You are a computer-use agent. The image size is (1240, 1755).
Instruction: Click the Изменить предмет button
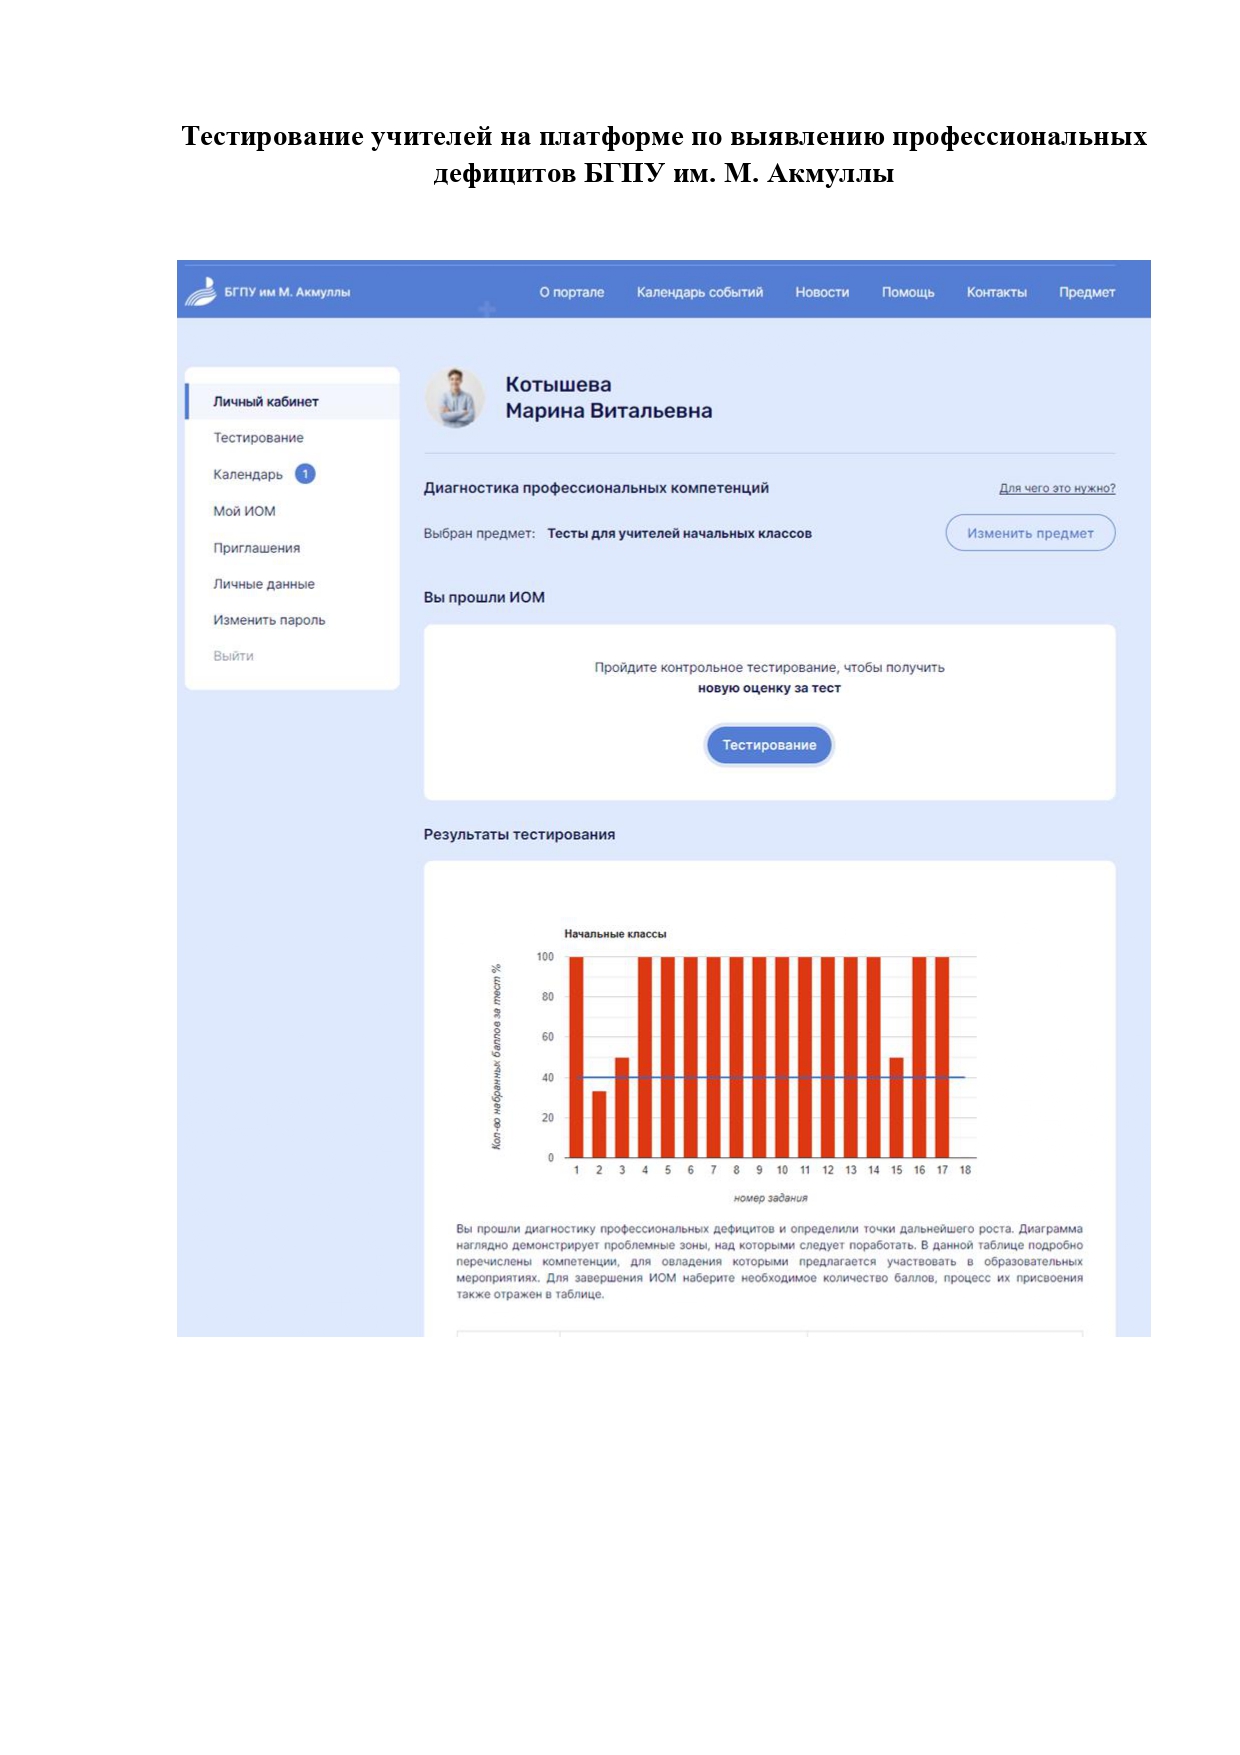coord(1030,533)
